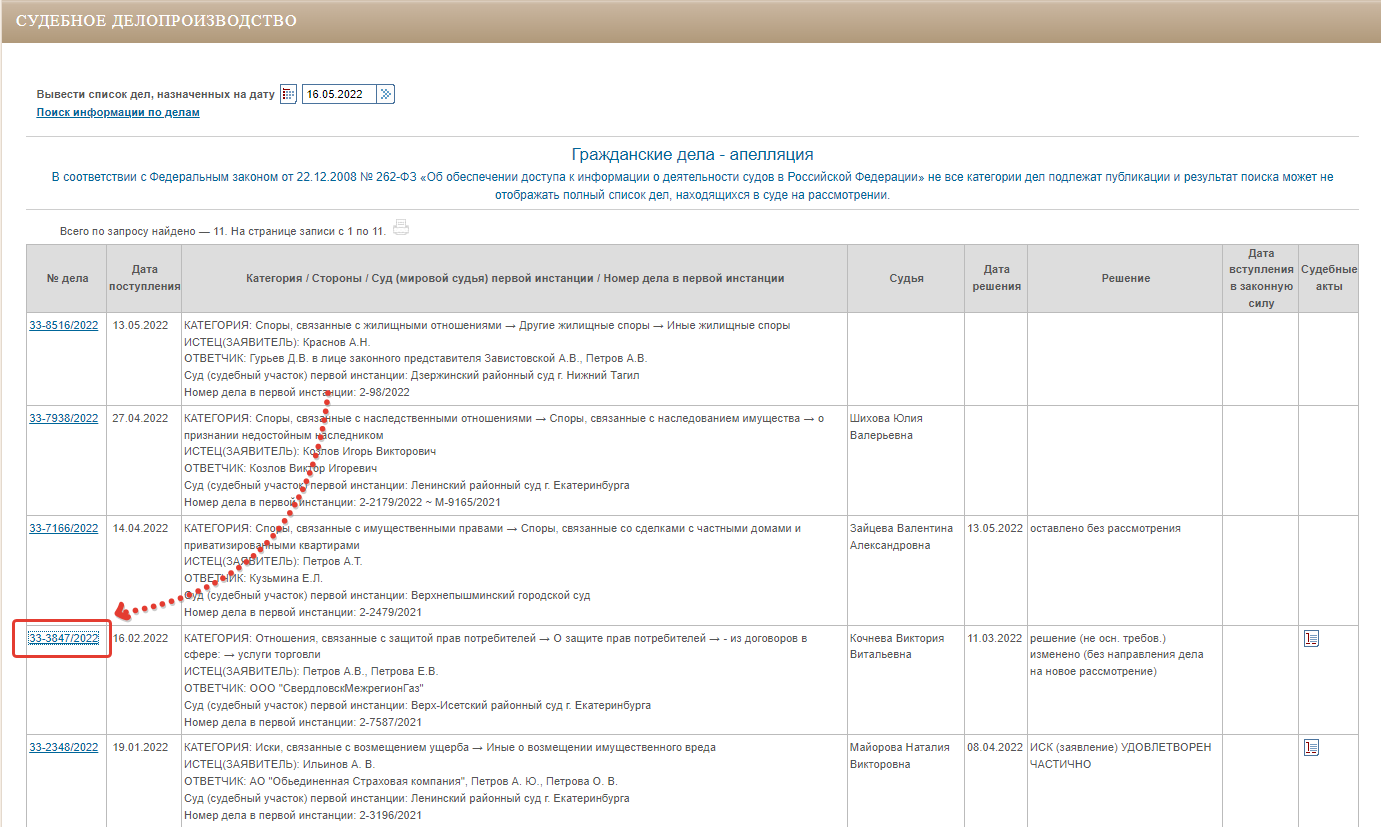The image size is (1381, 827).
Task: Click the decision date '08.04.2022'
Action: pos(995,747)
